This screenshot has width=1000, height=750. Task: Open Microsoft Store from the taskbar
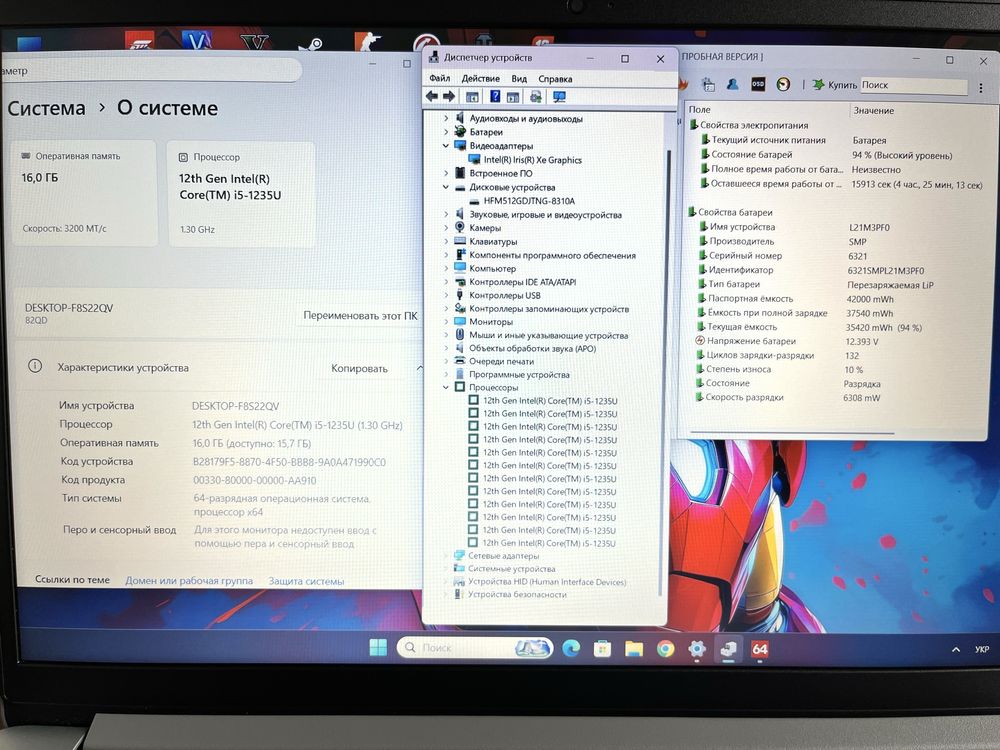pyautogui.click(x=602, y=649)
